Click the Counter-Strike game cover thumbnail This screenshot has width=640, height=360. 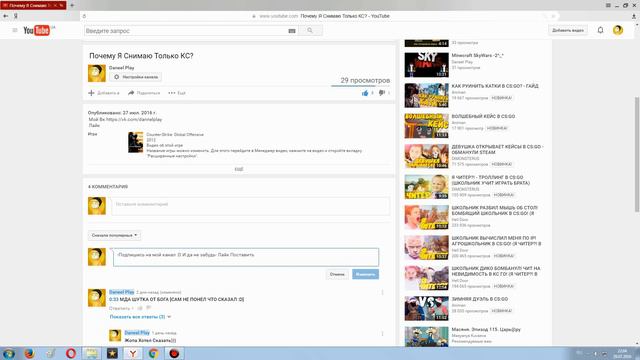tap(136, 142)
